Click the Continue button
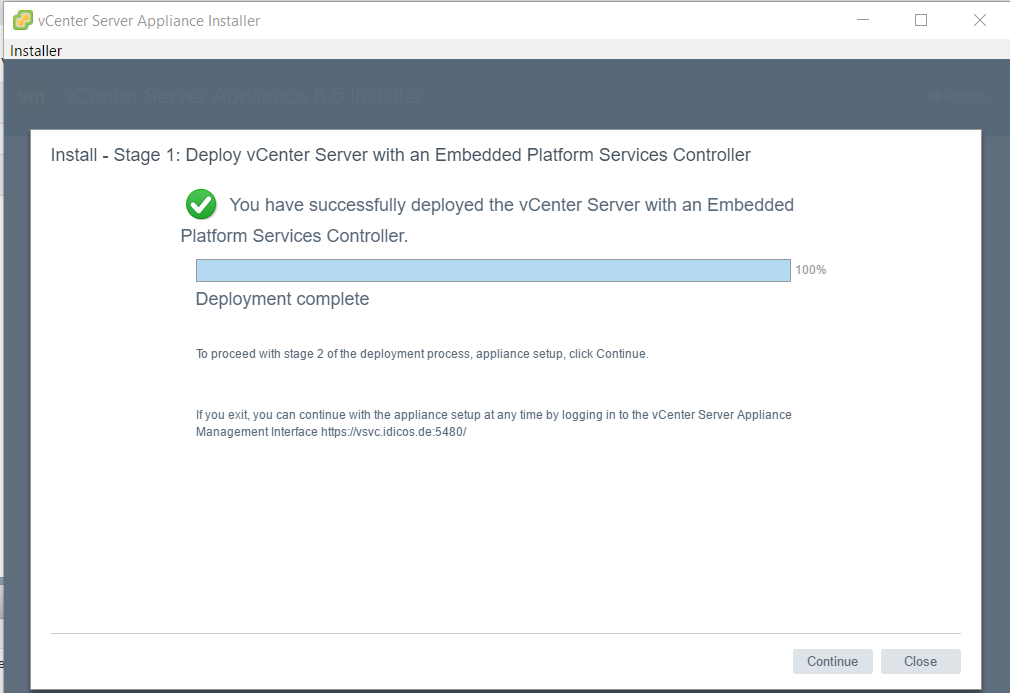Screen dimensions: 1010x693 pos(832,661)
